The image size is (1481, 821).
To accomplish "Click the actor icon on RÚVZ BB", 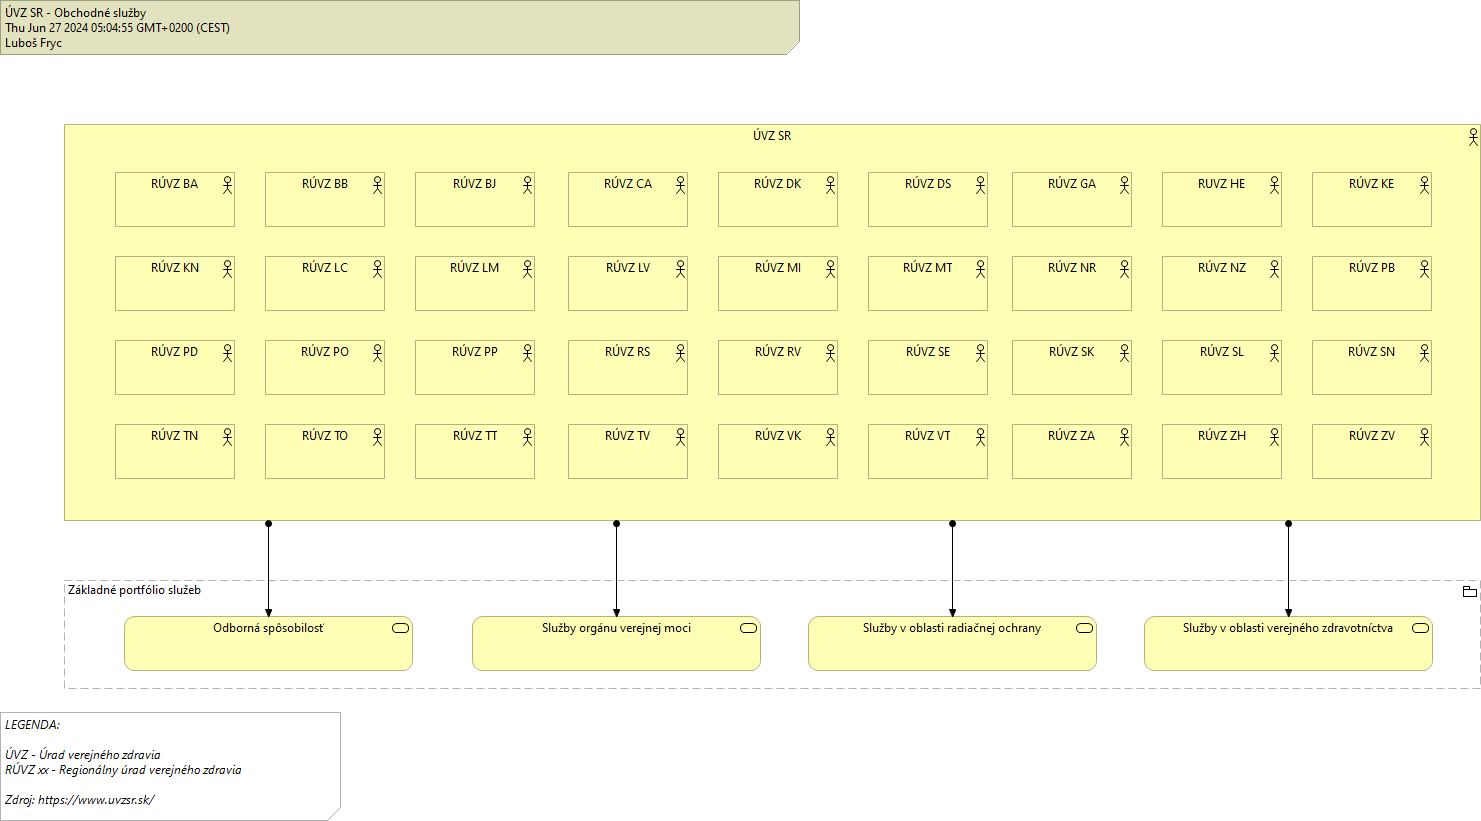I will click(x=377, y=185).
